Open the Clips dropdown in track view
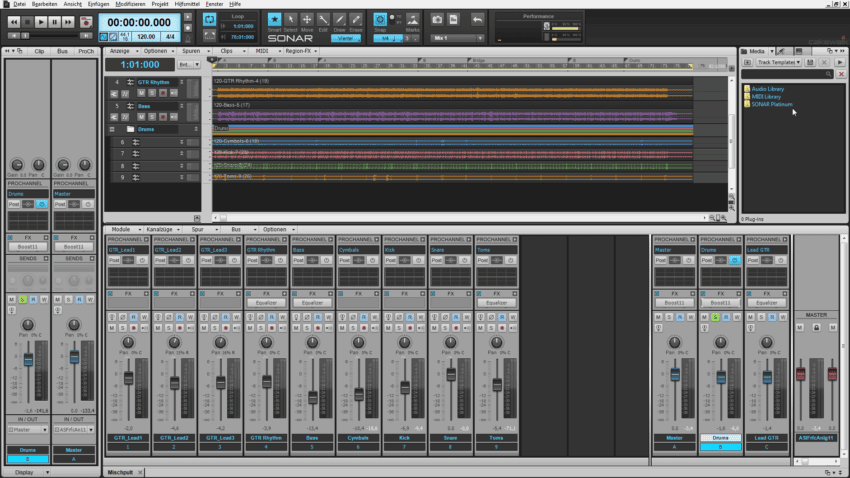The height and width of the screenshot is (478, 850). coord(229,51)
